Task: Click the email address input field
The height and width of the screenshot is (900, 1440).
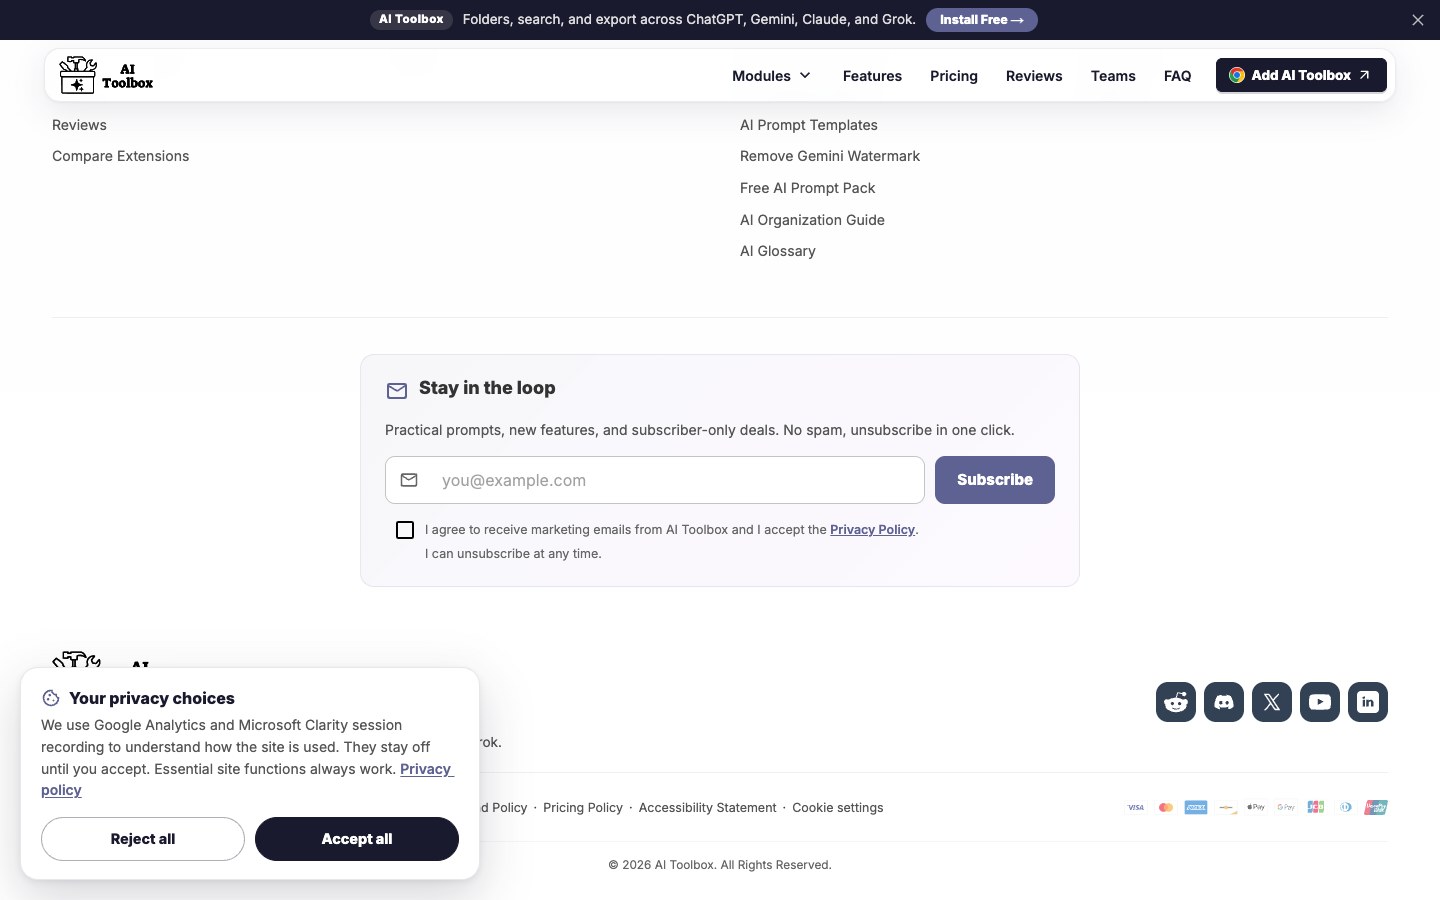Action: (x=655, y=480)
